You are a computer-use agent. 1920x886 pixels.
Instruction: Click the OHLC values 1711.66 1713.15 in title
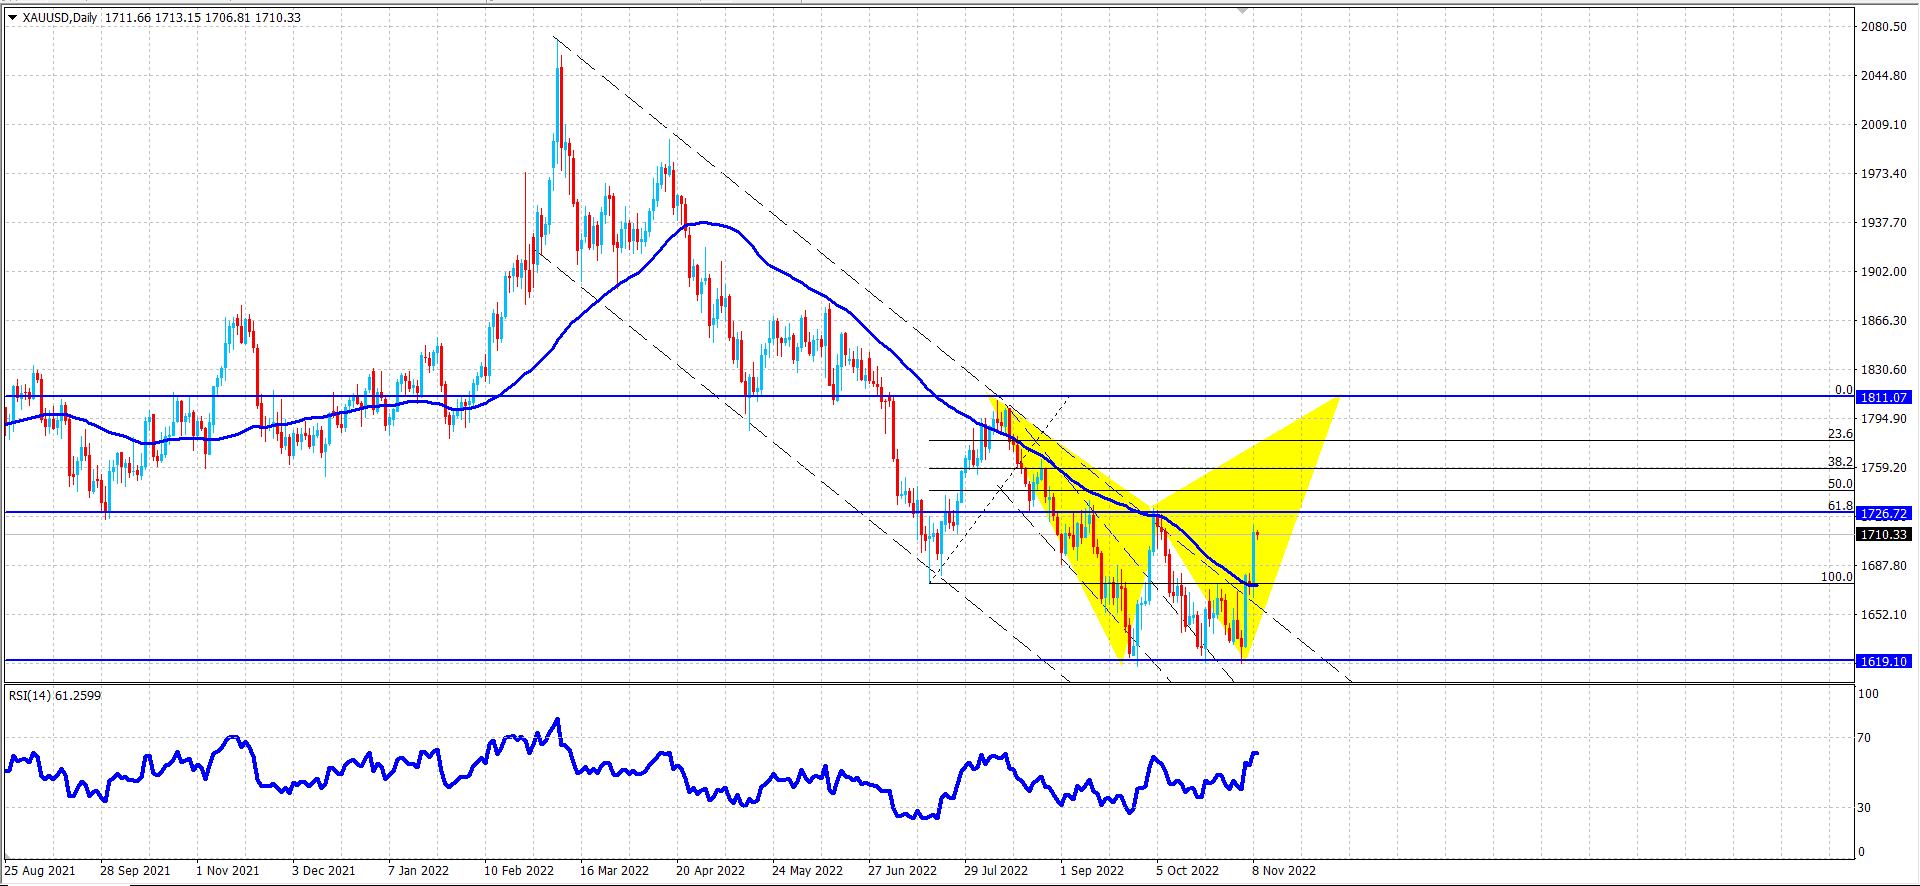152,17
